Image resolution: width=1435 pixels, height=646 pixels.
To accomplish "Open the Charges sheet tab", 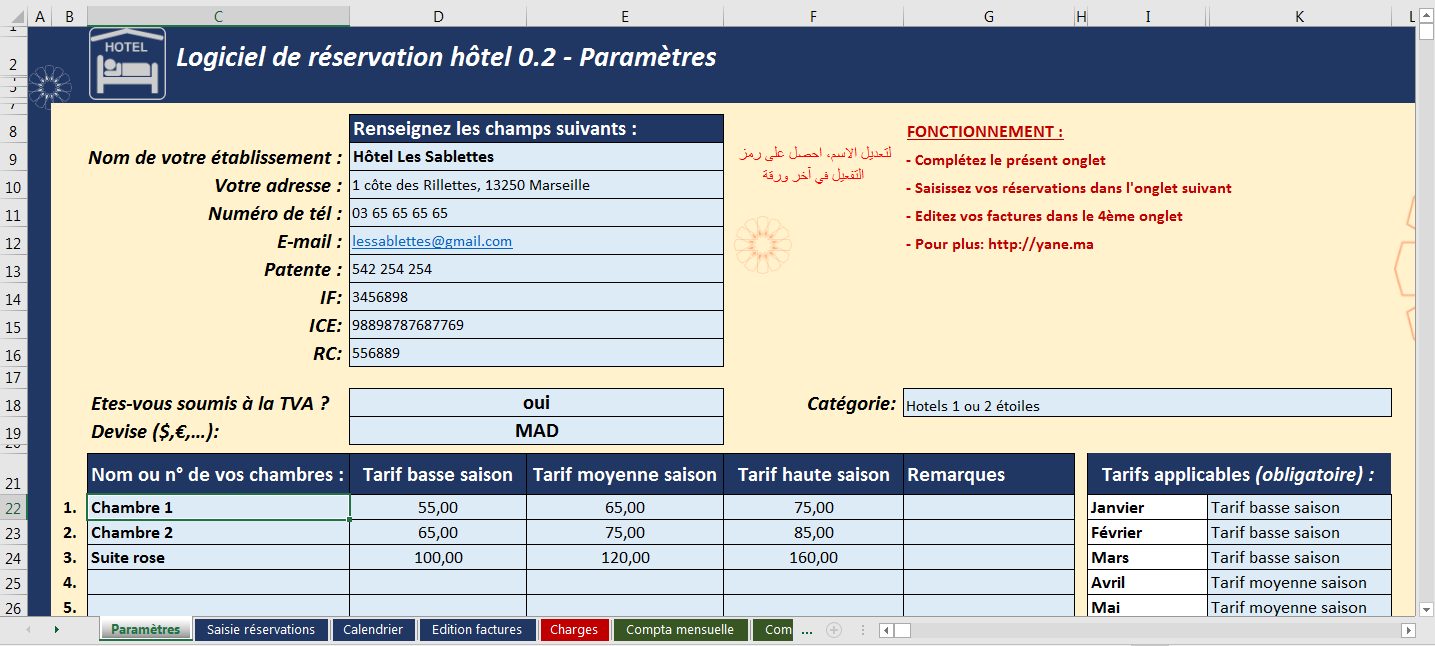I will [575, 630].
